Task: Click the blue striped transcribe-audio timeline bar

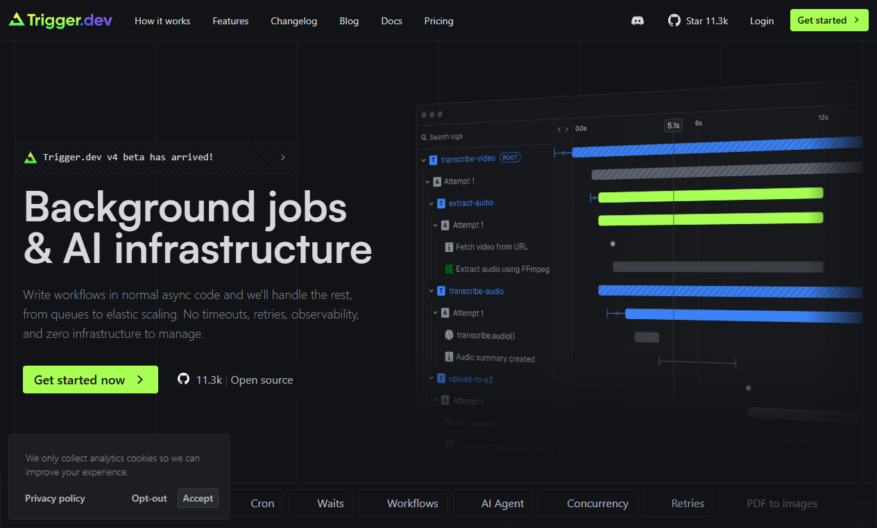Action: (730, 291)
